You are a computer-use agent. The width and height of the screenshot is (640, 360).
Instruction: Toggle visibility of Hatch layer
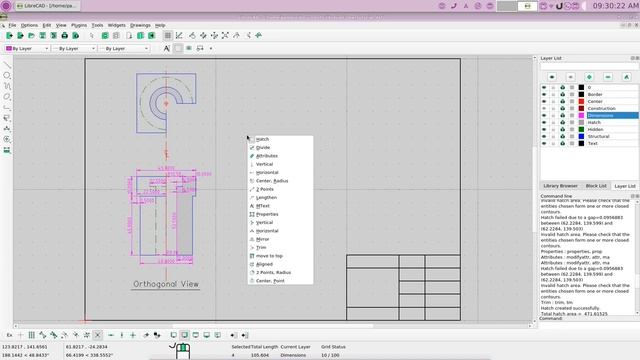(x=544, y=122)
